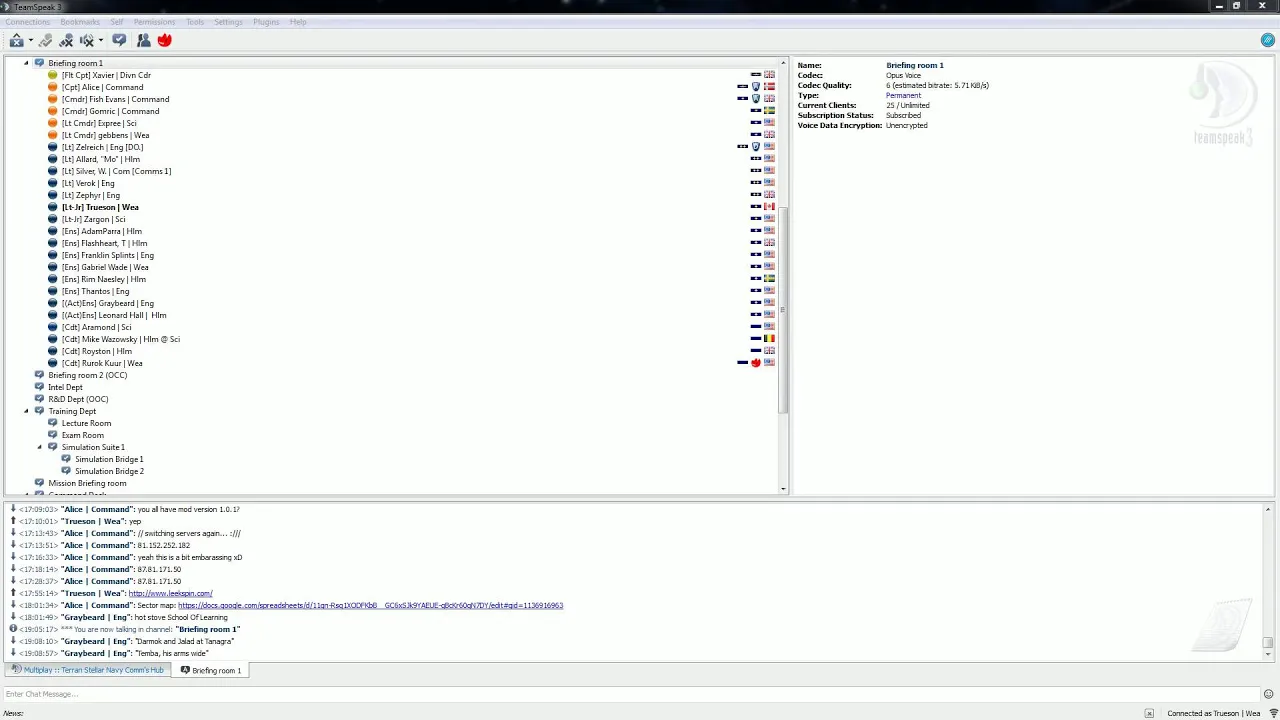Click the Canada flag on Trueson's row
This screenshot has height=720, width=1280.
point(769,207)
